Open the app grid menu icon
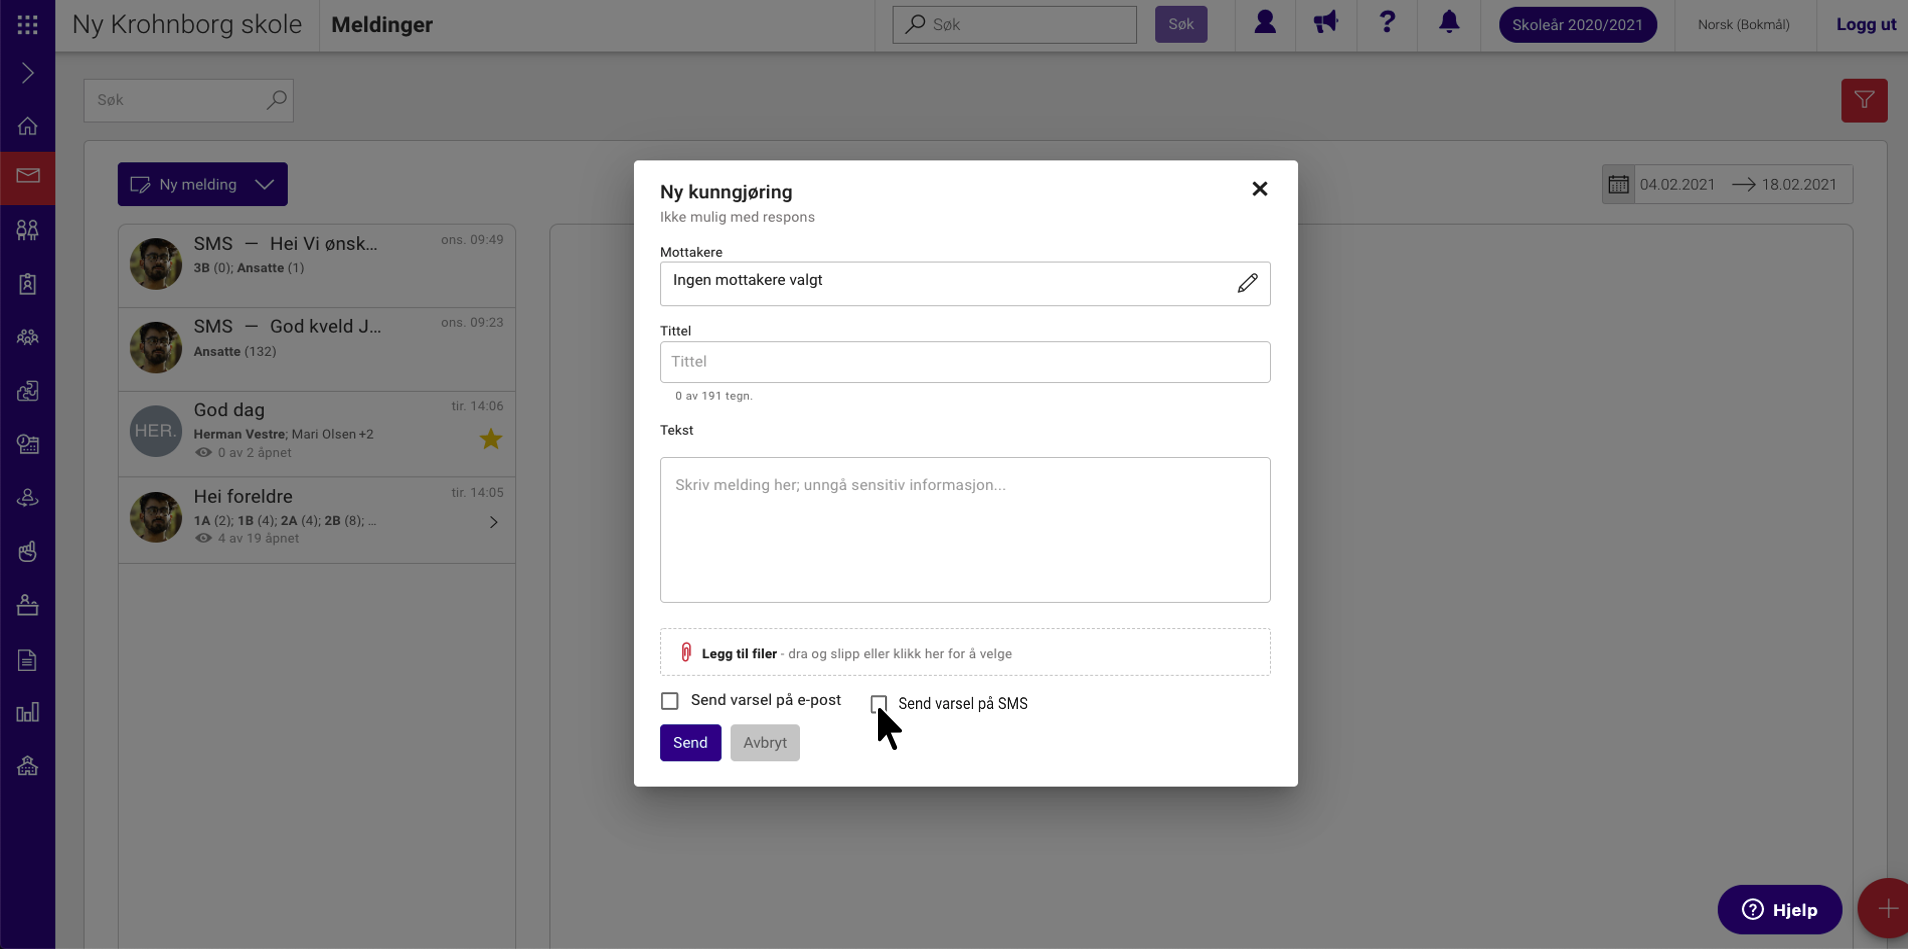This screenshot has width=1908, height=949. click(x=27, y=25)
